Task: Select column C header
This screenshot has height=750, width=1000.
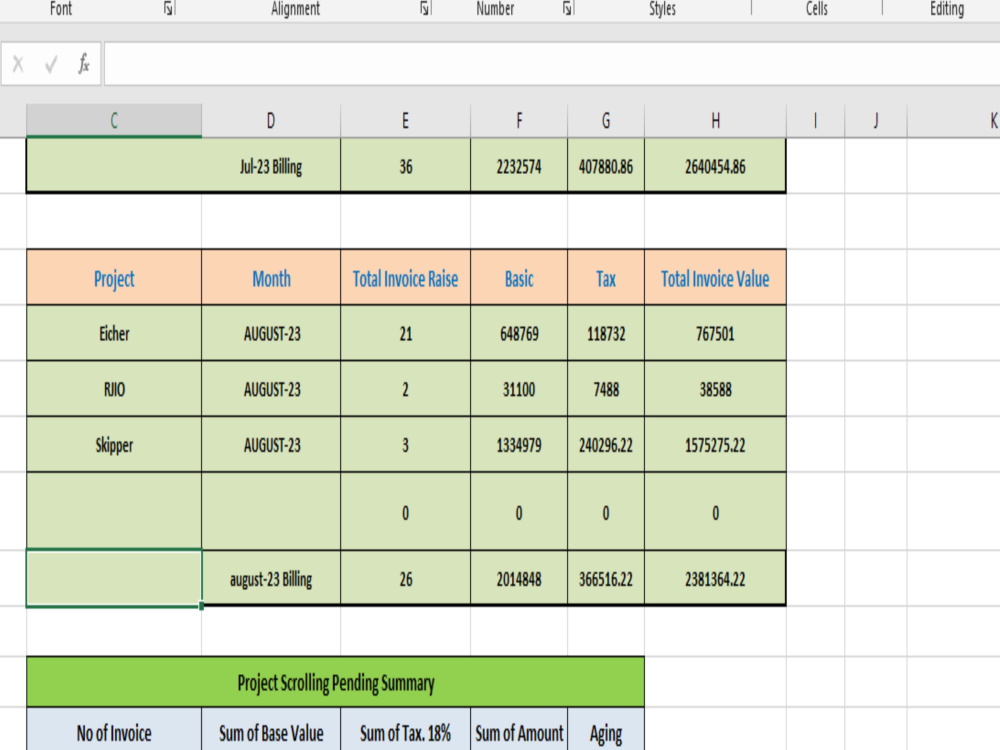Action: (114, 121)
